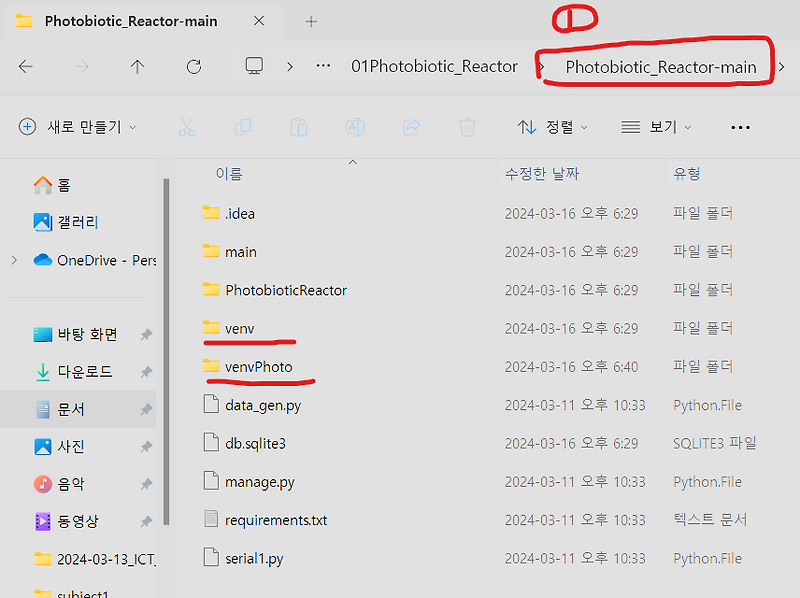Click the 텍스트 문서 type cell
The image size is (800, 598).
coord(710,520)
